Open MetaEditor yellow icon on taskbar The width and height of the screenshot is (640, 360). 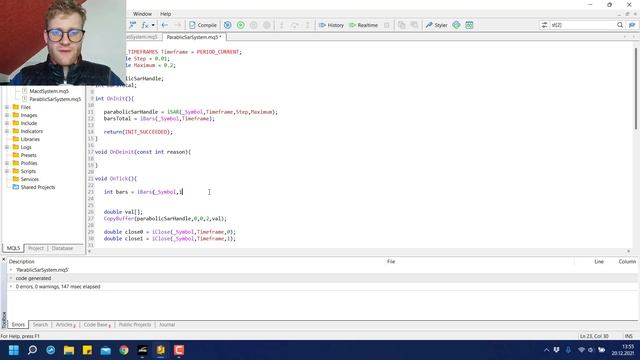click(x=160, y=350)
